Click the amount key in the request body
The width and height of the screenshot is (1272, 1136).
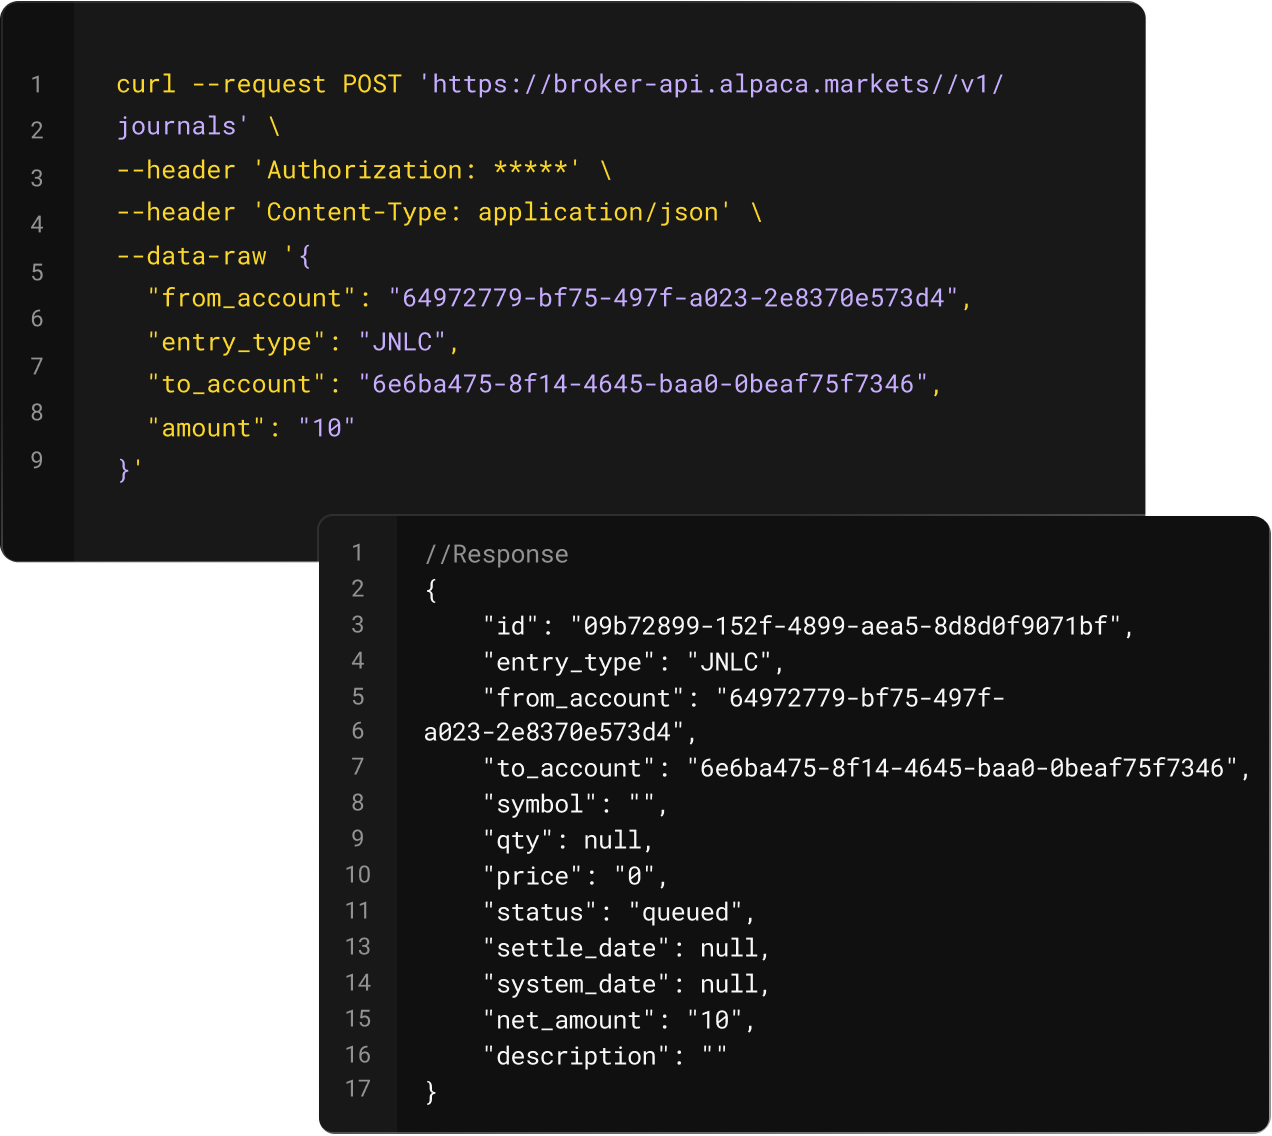click(x=207, y=428)
